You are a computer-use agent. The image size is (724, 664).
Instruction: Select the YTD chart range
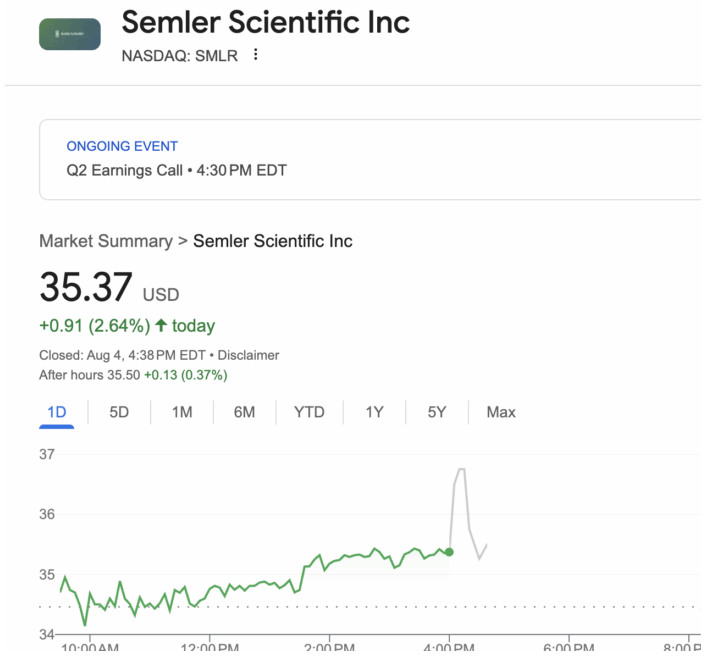309,412
